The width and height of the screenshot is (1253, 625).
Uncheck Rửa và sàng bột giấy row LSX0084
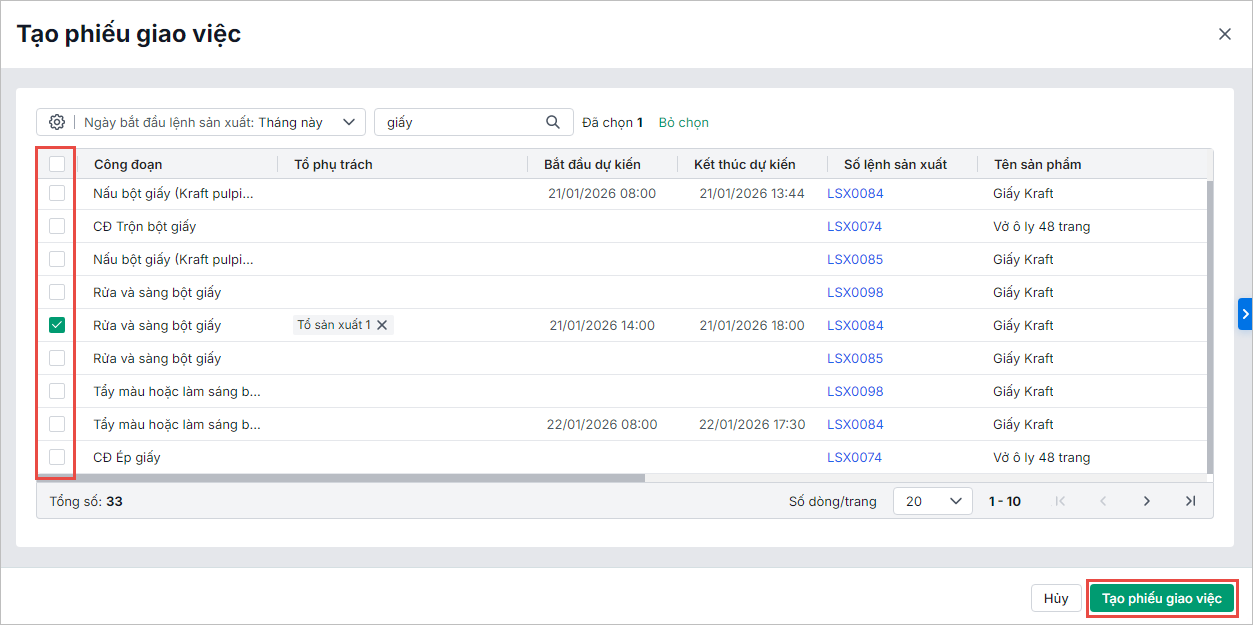[57, 325]
